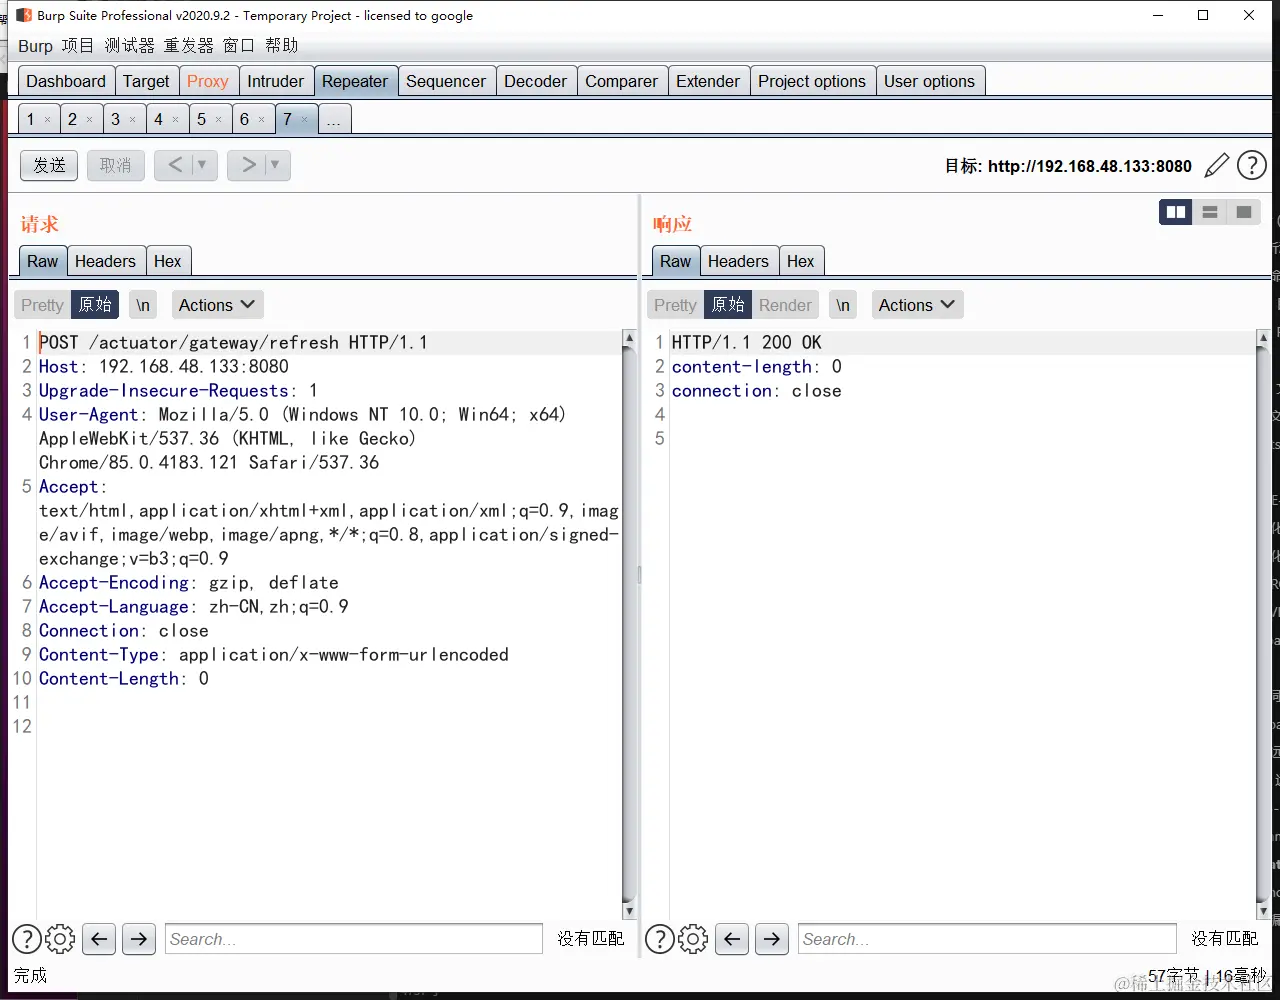
Task: Toggle \n non-printable chars in request
Action: 144,305
